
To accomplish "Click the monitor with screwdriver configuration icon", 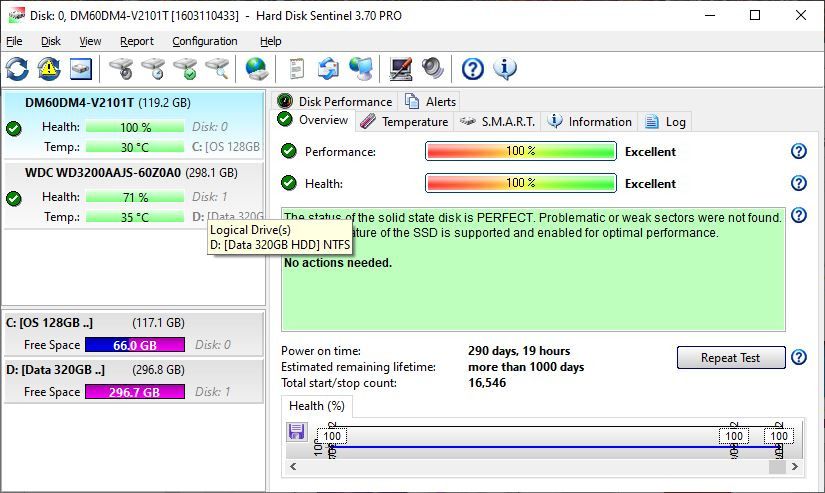I will click(x=401, y=69).
